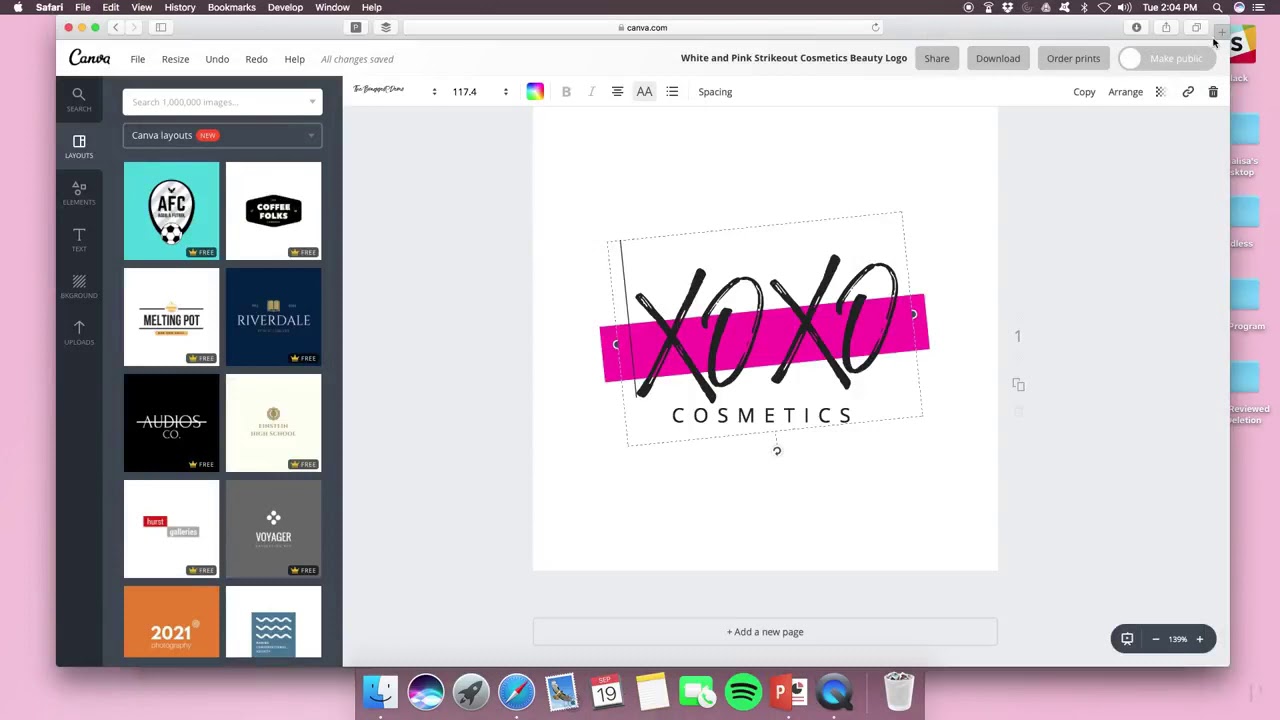Select the Riverdale logo layout
This screenshot has height=720, width=1280.
(273, 316)
